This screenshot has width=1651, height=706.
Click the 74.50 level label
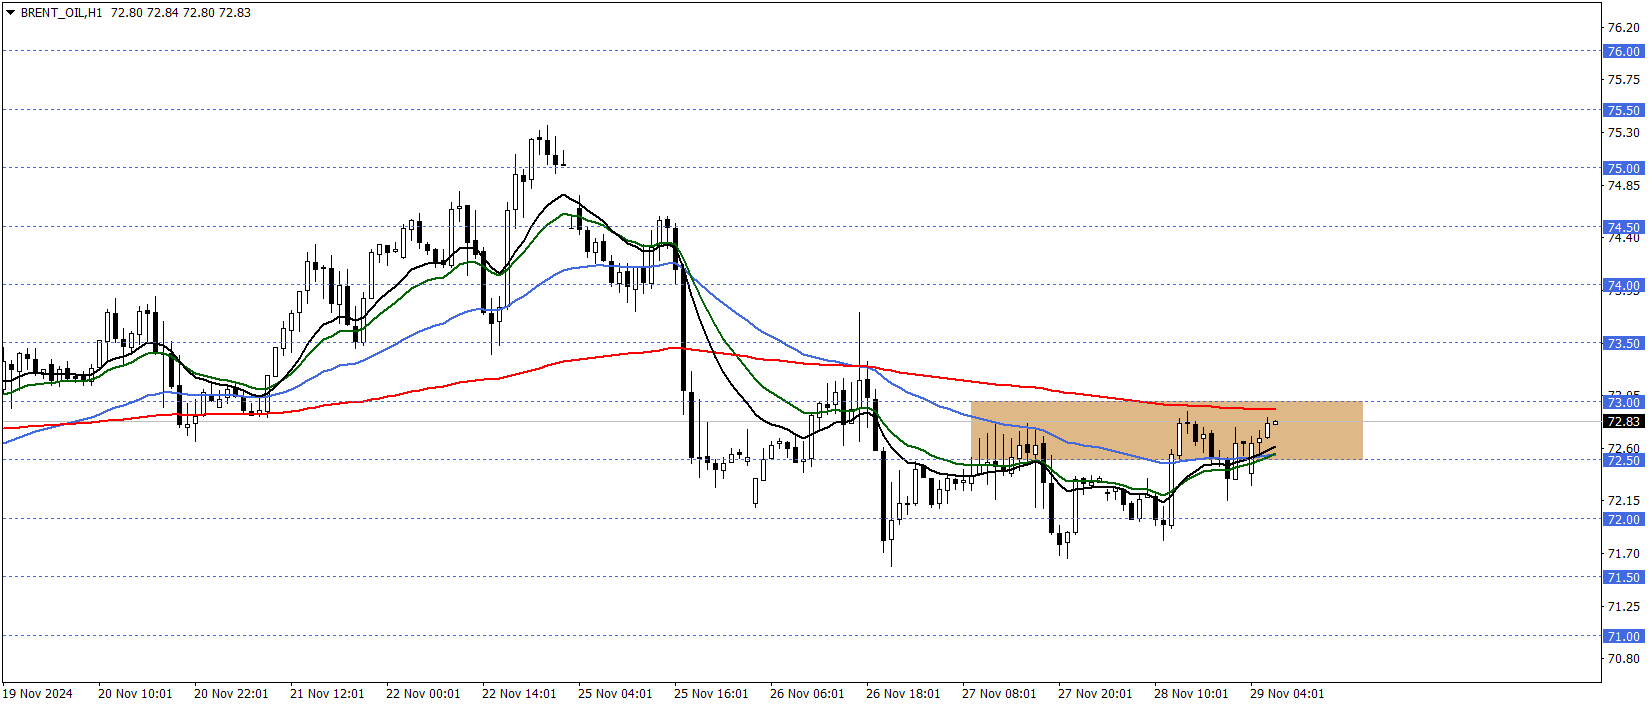[1623, 227]
